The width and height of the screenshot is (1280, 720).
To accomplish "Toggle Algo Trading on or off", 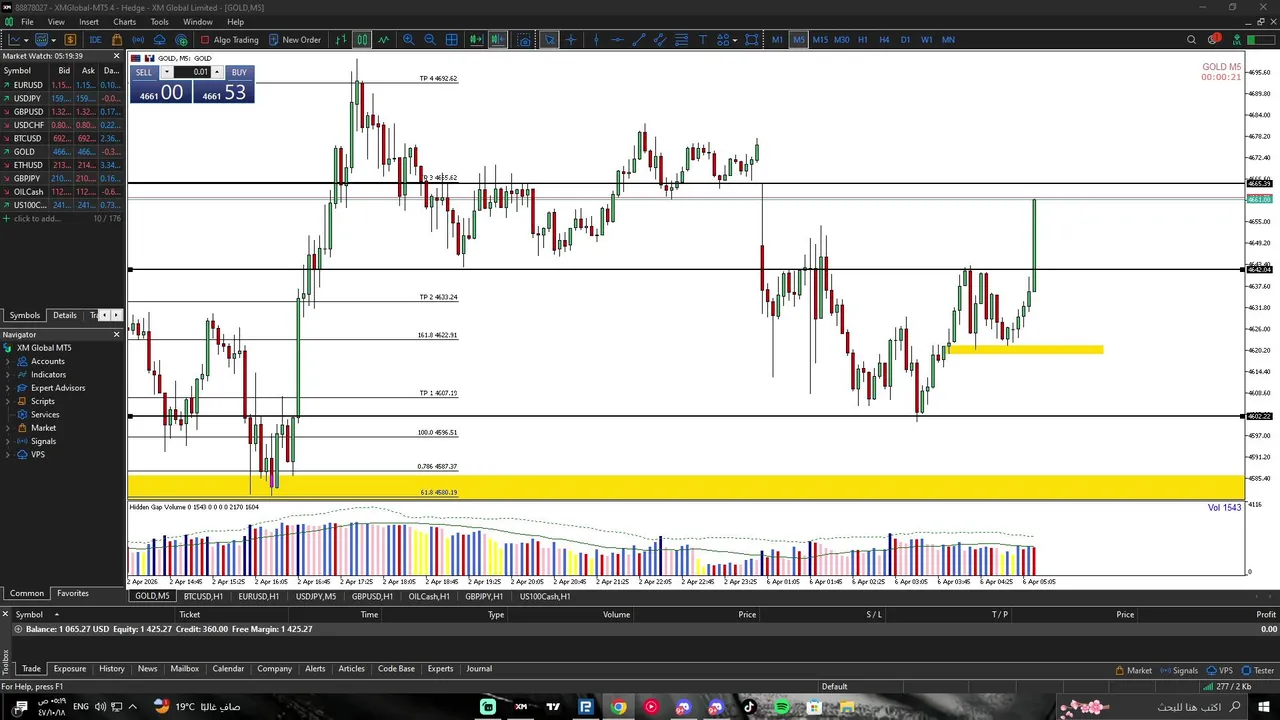I will (229, 40).
